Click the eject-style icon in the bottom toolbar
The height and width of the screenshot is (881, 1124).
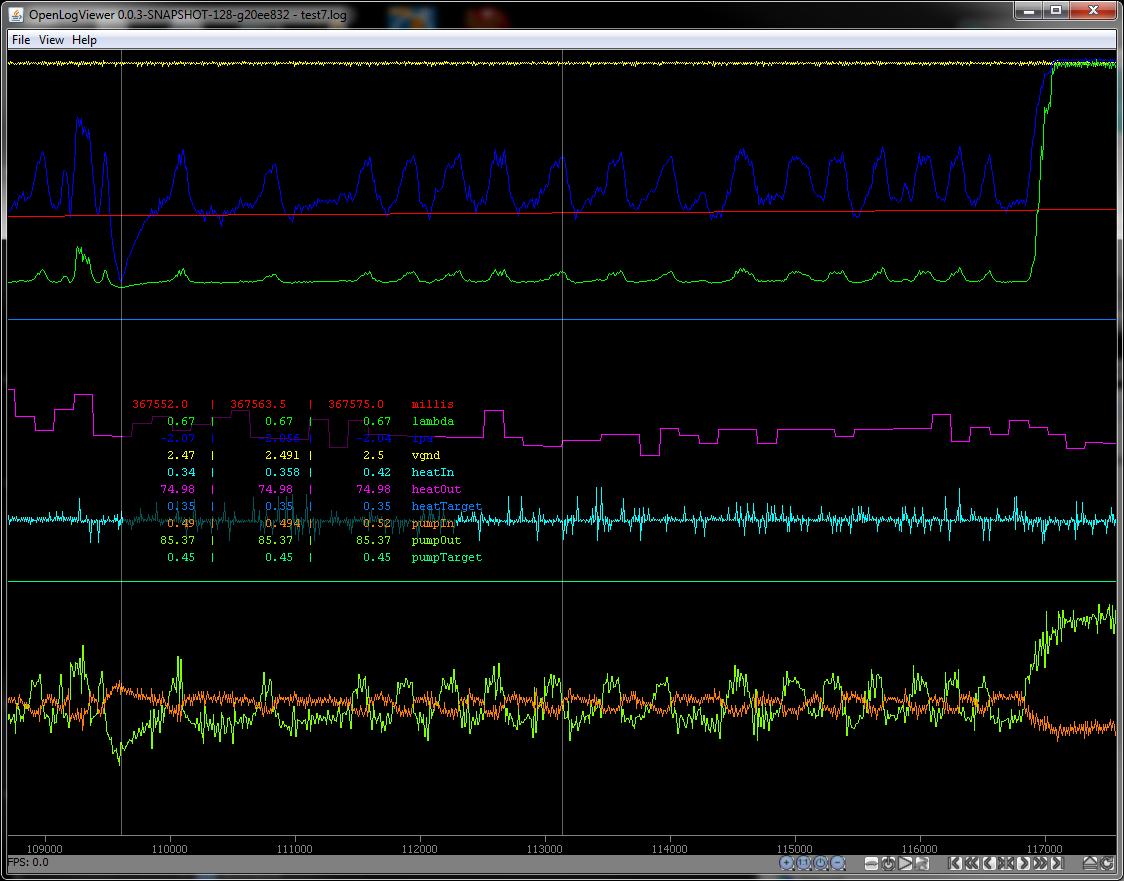[1089, 863]
